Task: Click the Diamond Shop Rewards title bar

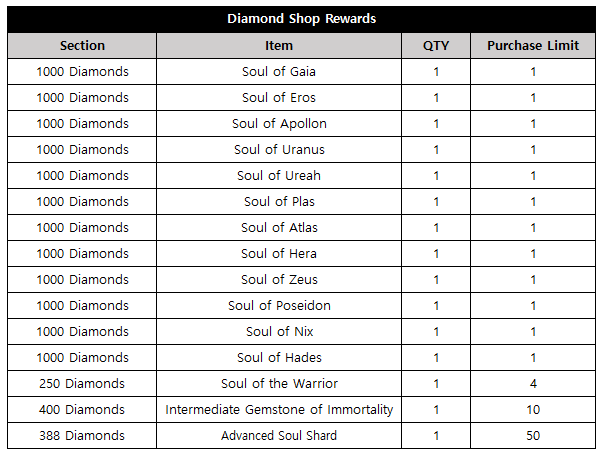Action: [x=302, y=19]
